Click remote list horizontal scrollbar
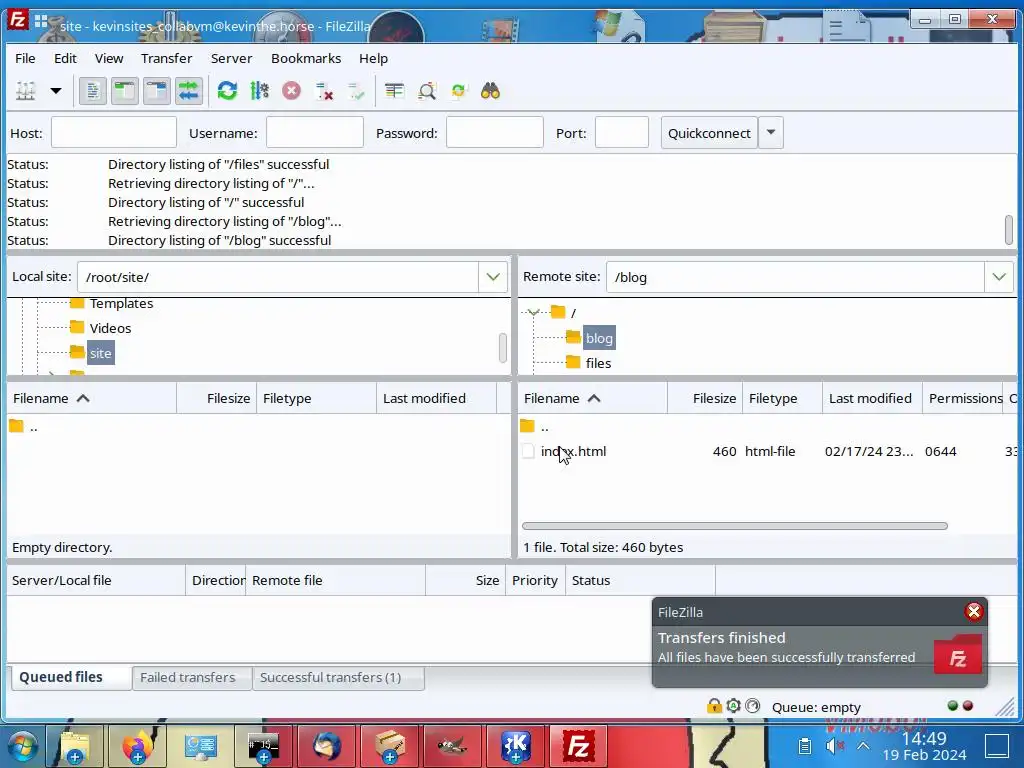Screen dimensions: 1024x768 pyautogui.click(x=735, y=526)
